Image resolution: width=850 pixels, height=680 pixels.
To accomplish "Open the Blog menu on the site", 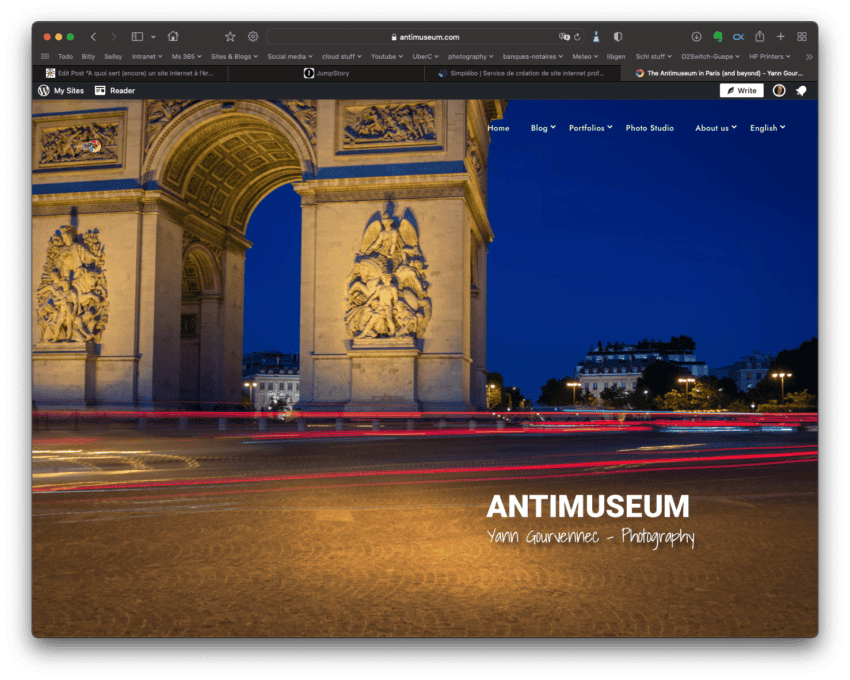I will click(543, 128).
